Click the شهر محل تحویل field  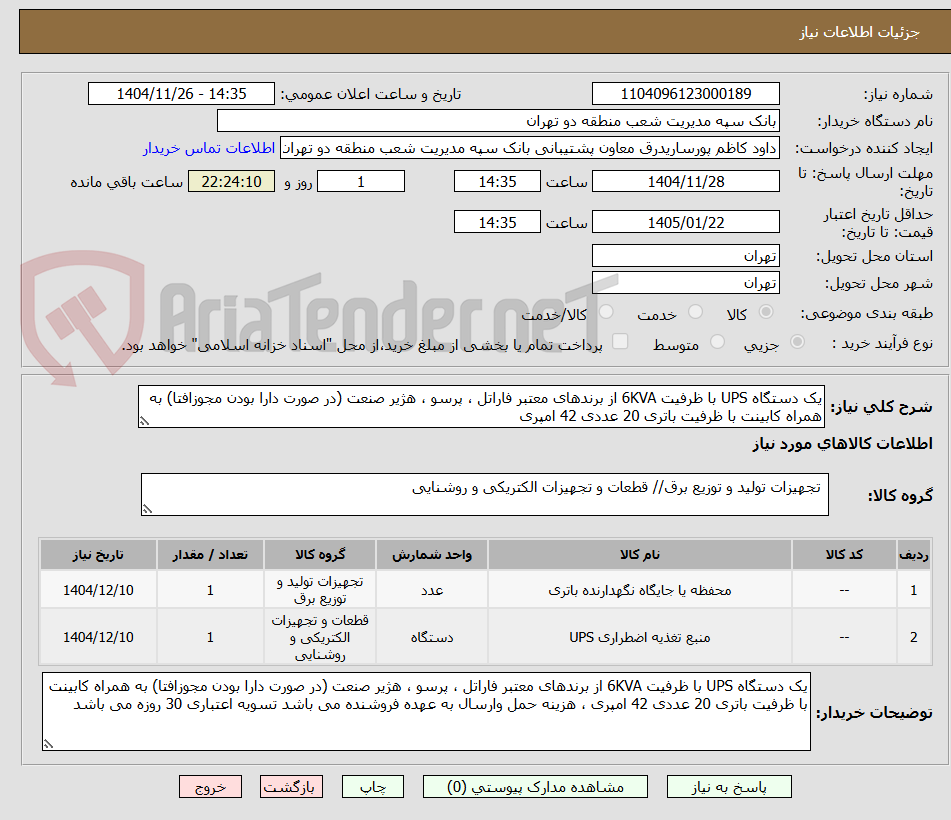pos(685,283)
